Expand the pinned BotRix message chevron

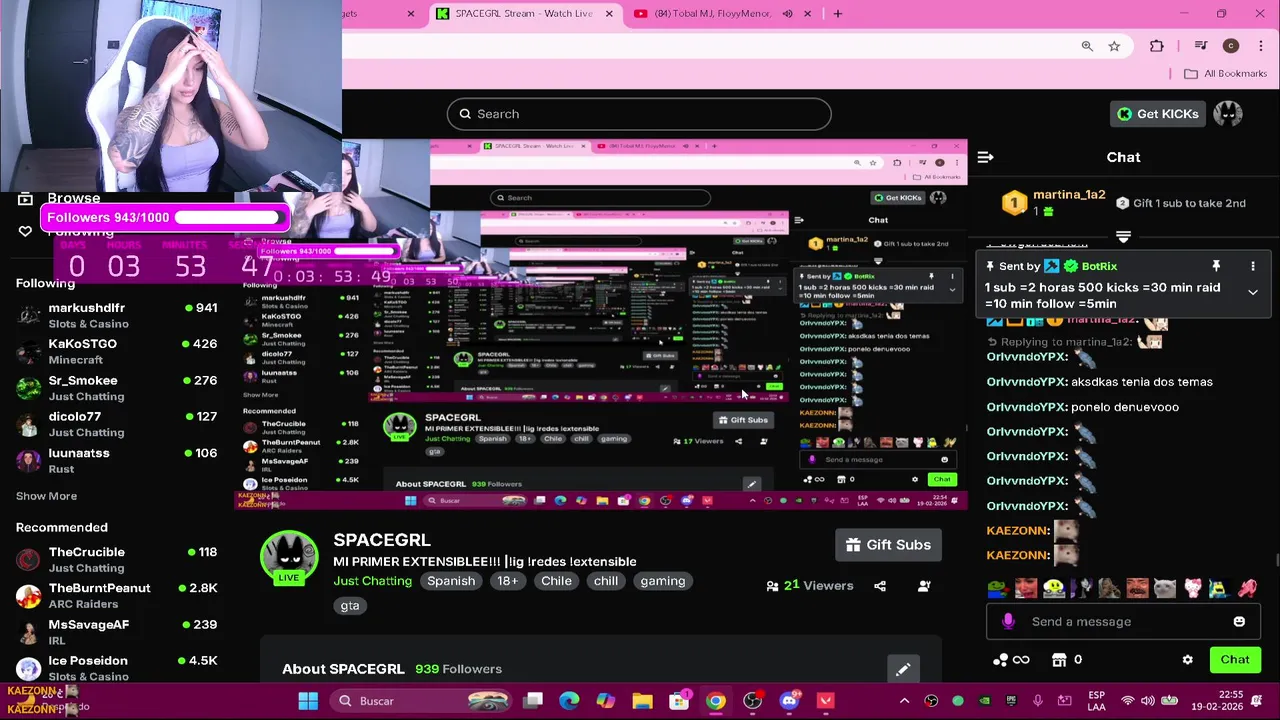pyautogui.click(x=1252, y=292)
